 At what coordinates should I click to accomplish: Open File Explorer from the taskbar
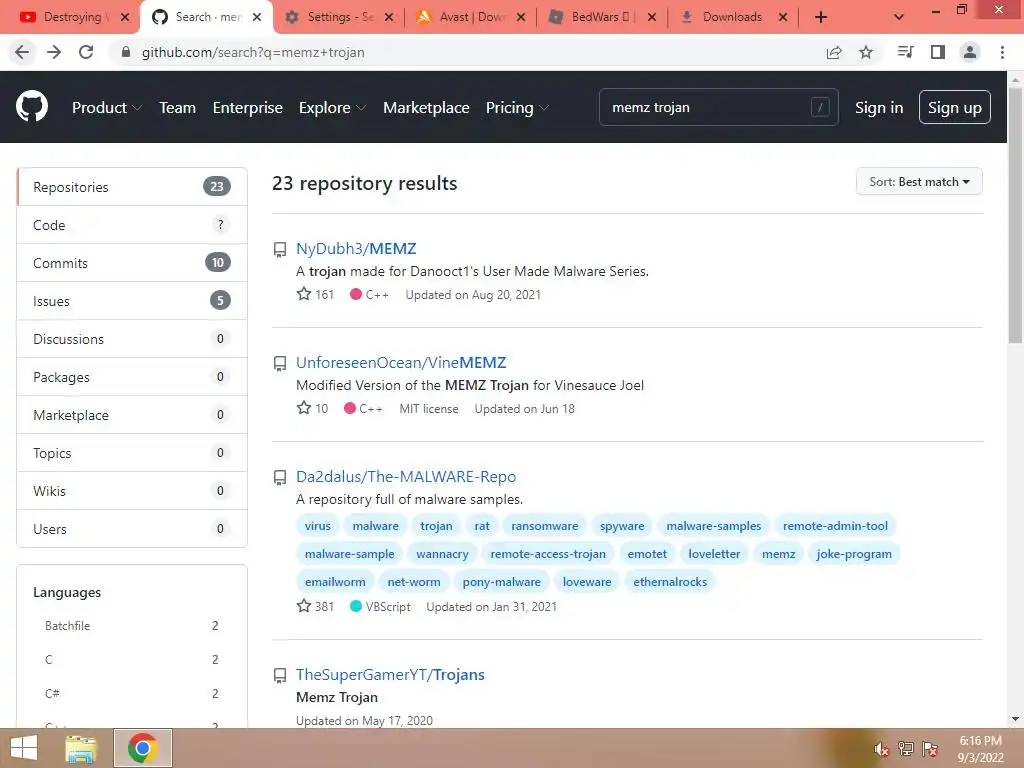point(81,748)
